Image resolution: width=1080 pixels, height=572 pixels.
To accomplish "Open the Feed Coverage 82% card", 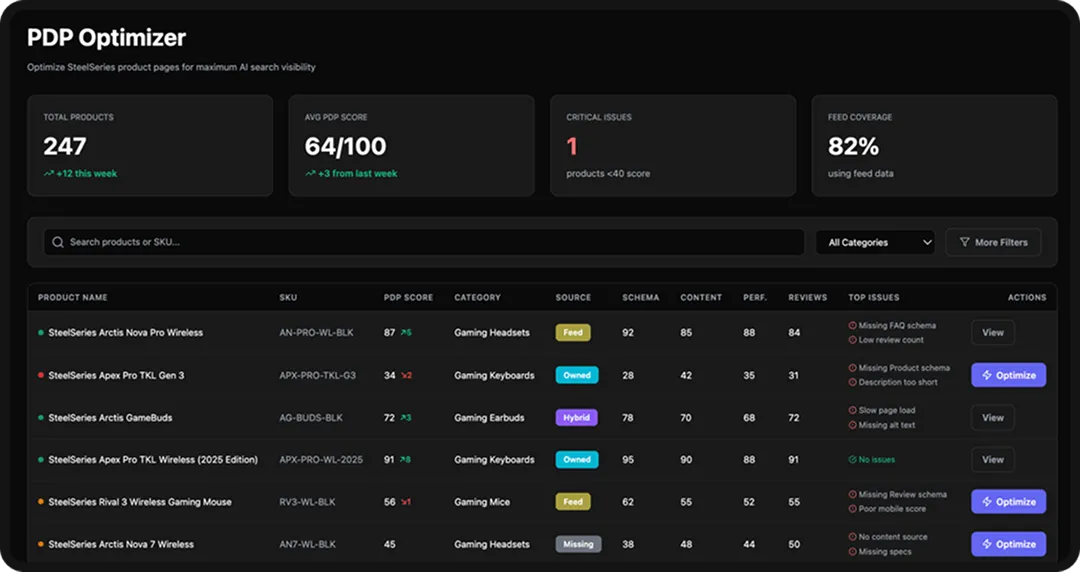I will [935, 145].
